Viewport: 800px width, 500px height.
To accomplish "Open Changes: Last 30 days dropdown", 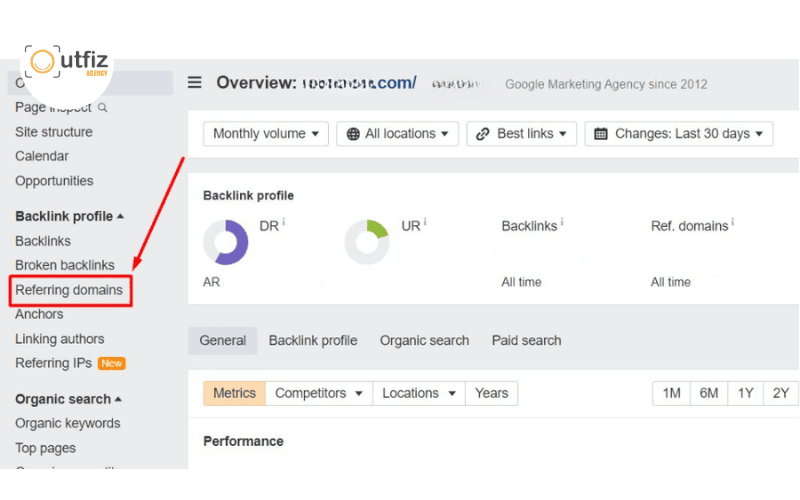I will pyautogui.click(x=679, y=134).
